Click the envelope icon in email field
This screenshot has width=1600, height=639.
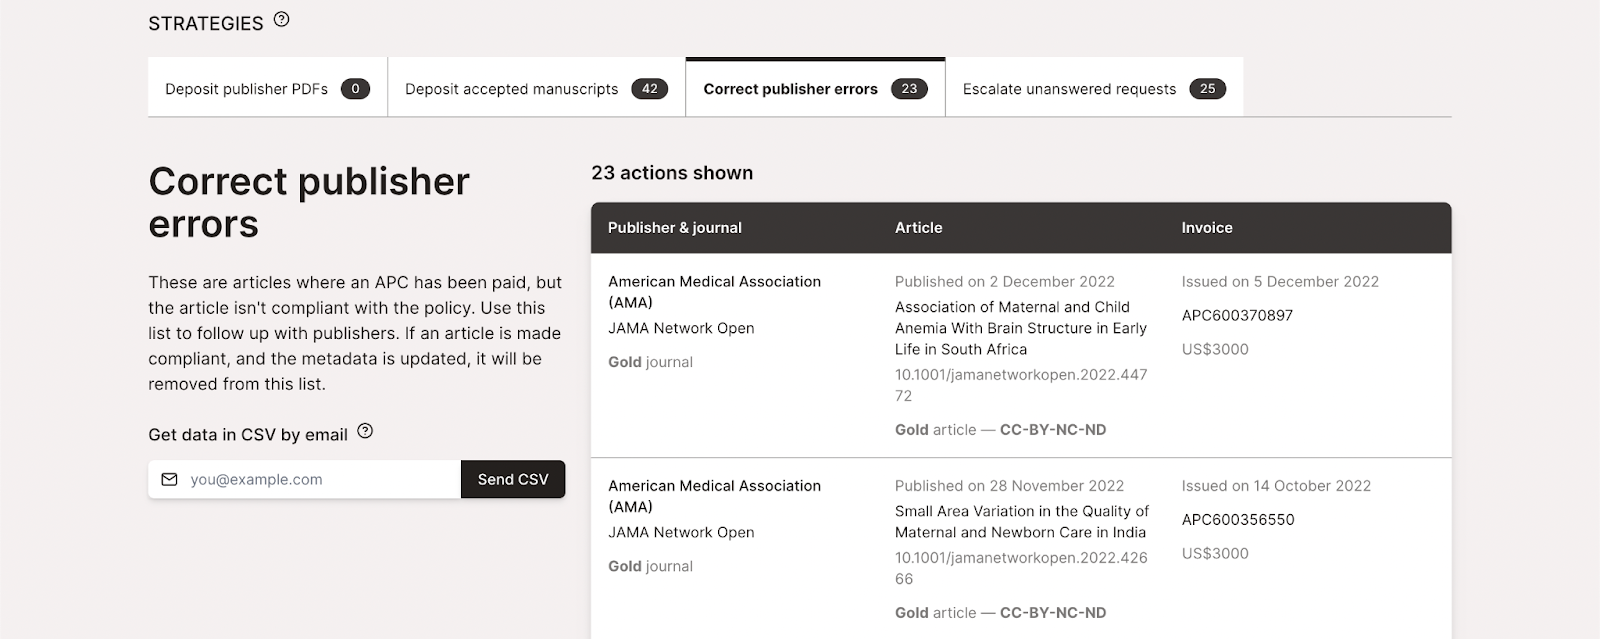pos(170,480)
